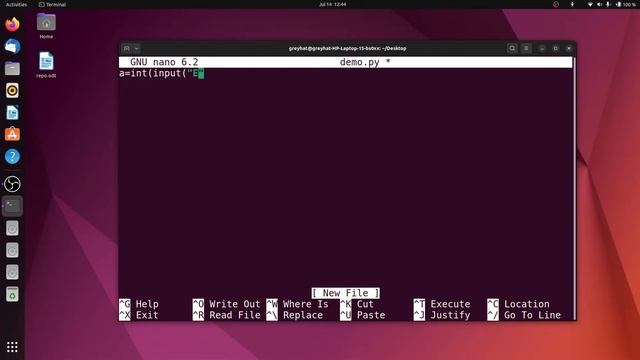Click the Wi-Fi icon in the top bar
The image size is (640, 360).
click(590, 4)
